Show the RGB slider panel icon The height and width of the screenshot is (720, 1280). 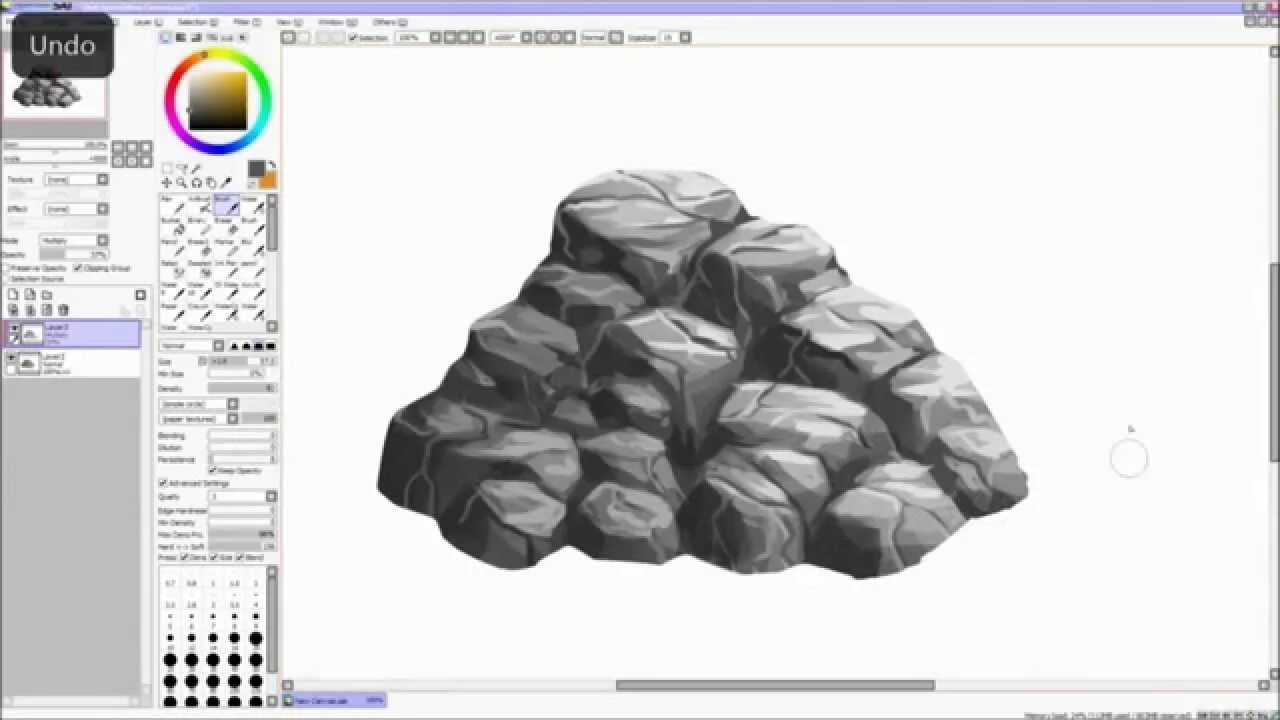pos(181,37)
